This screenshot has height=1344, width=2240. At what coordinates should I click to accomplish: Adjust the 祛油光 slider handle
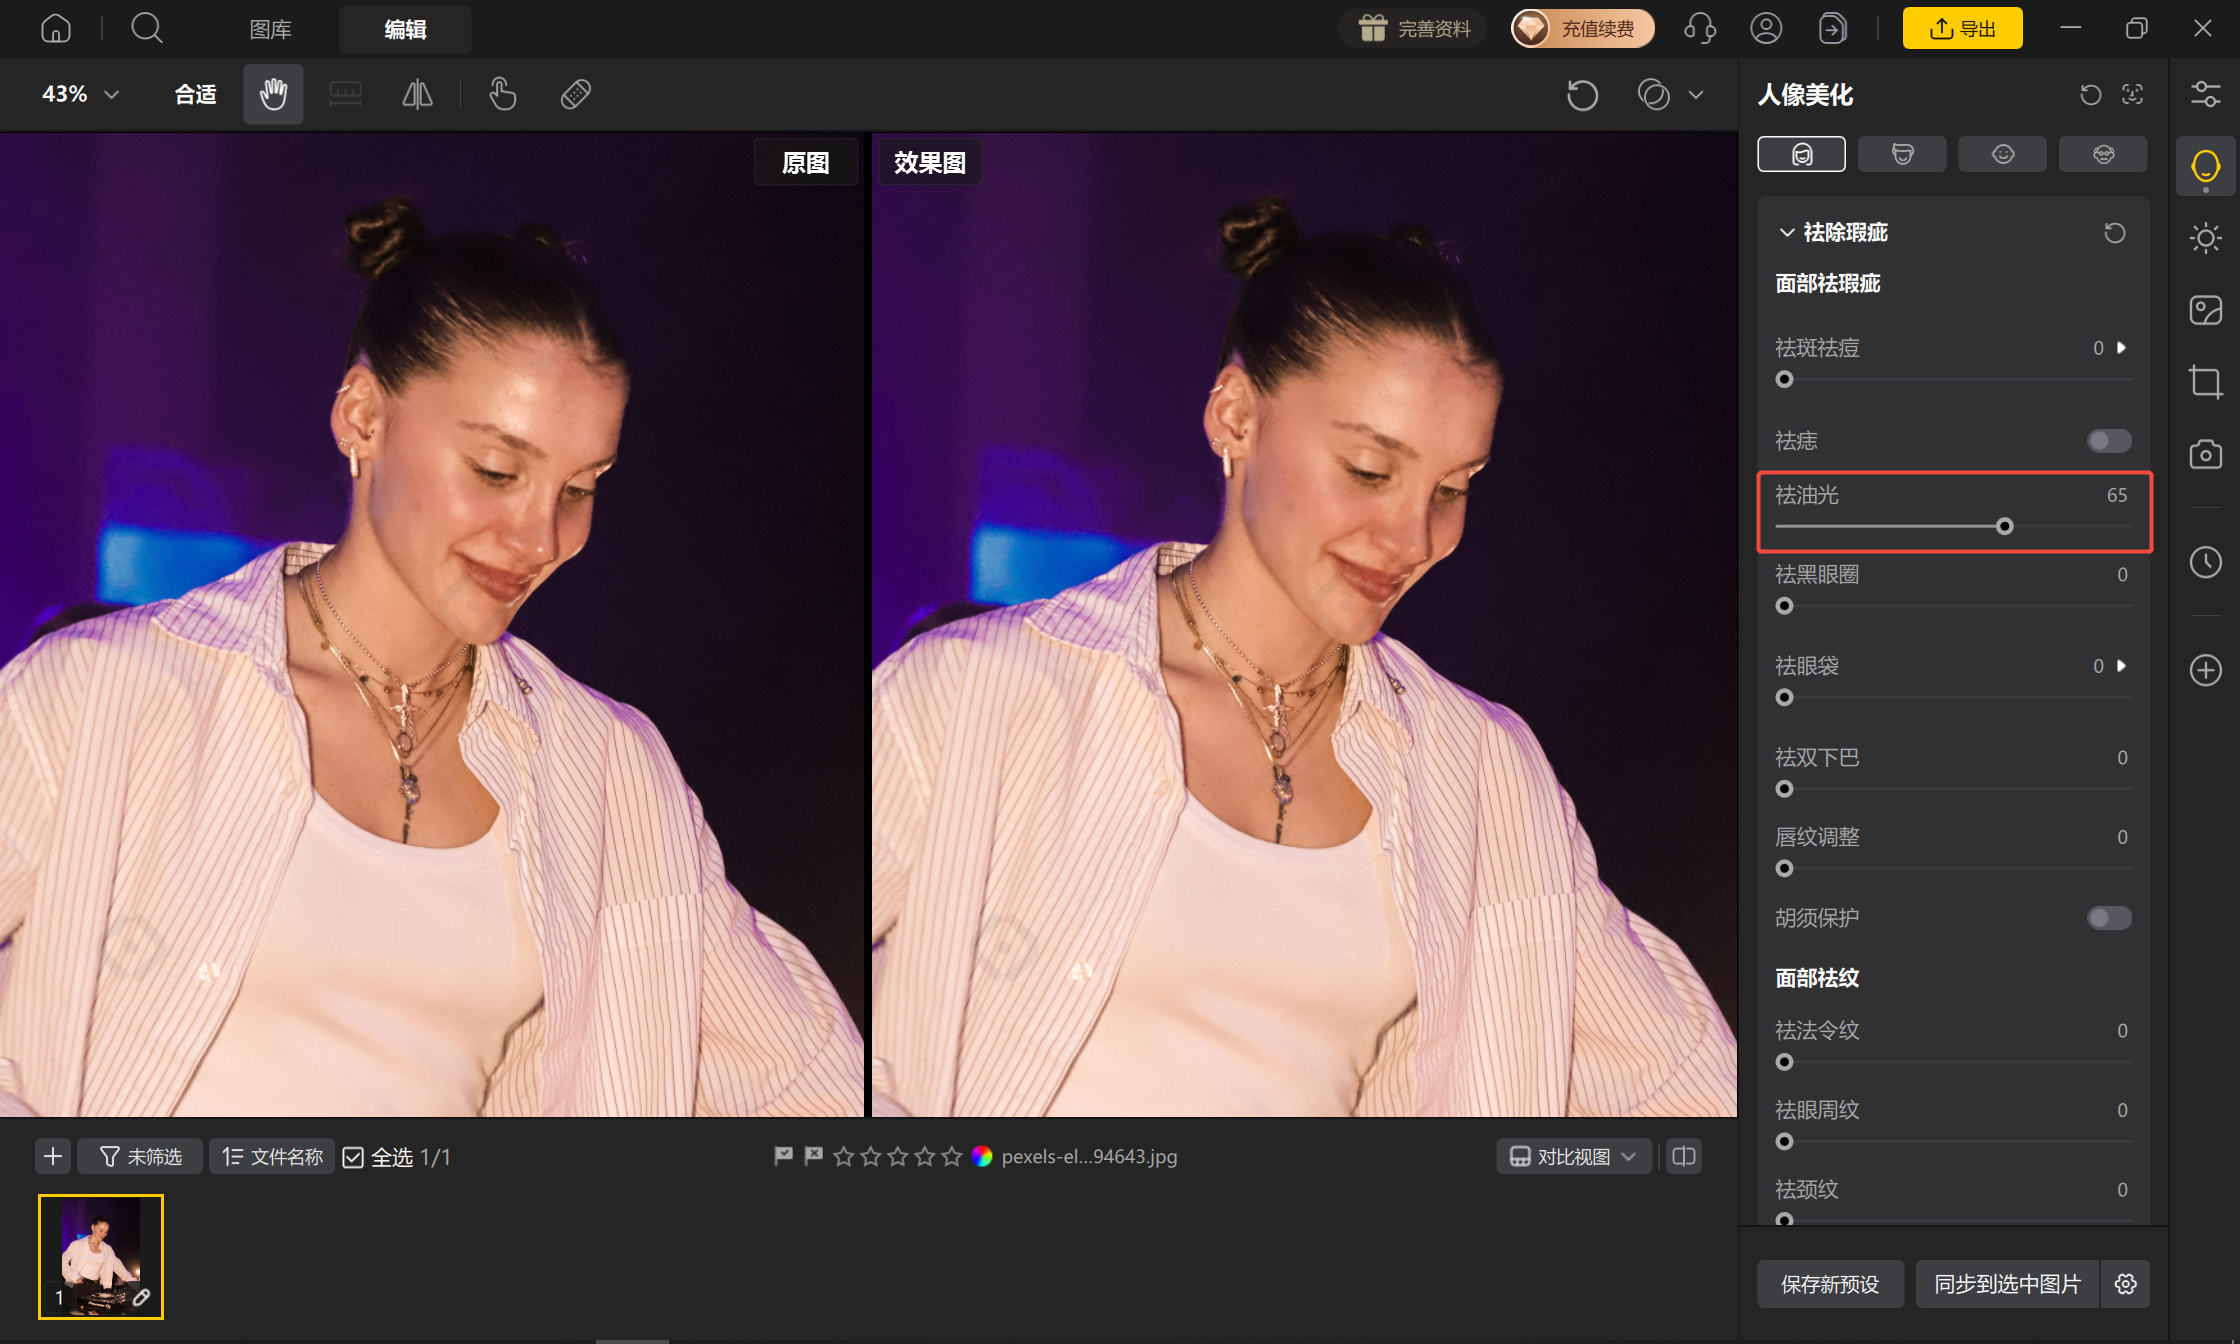coord(2004,526)
